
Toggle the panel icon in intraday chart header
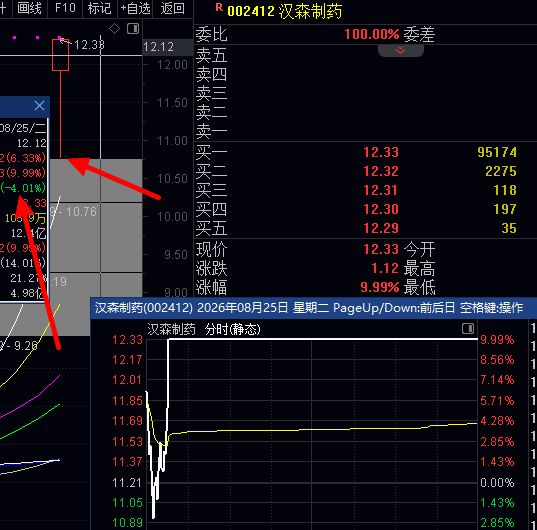click(468, 329)
